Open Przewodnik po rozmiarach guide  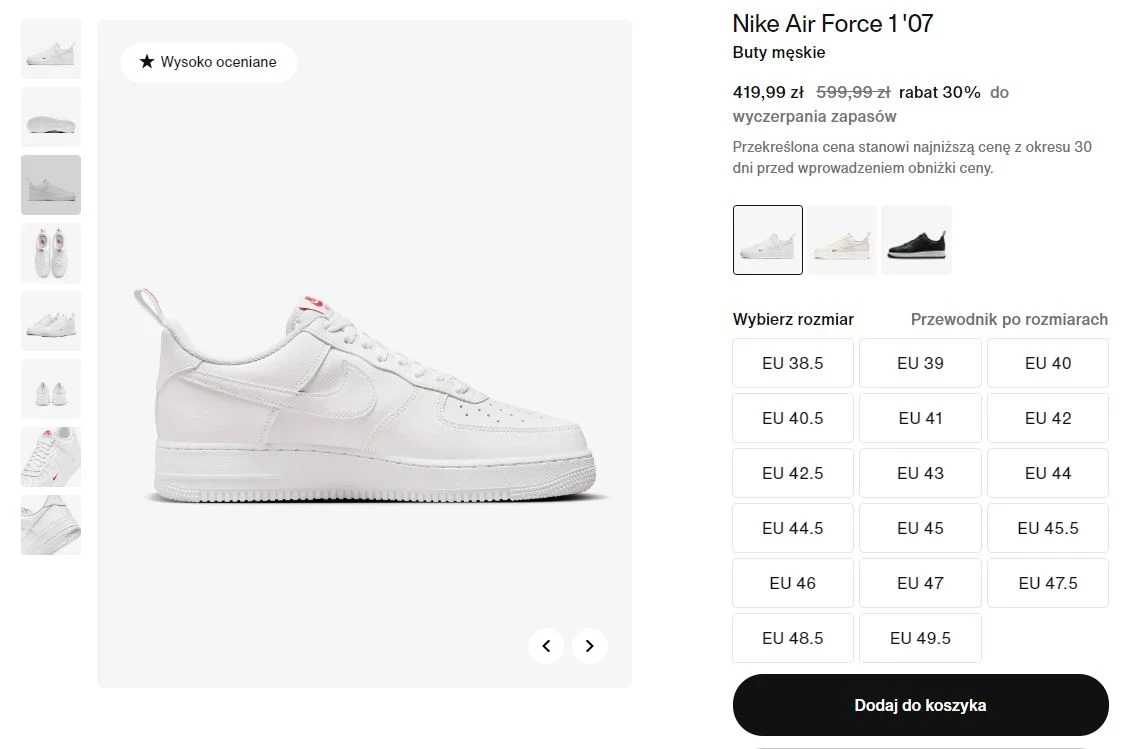click(x=1008, y=319)
